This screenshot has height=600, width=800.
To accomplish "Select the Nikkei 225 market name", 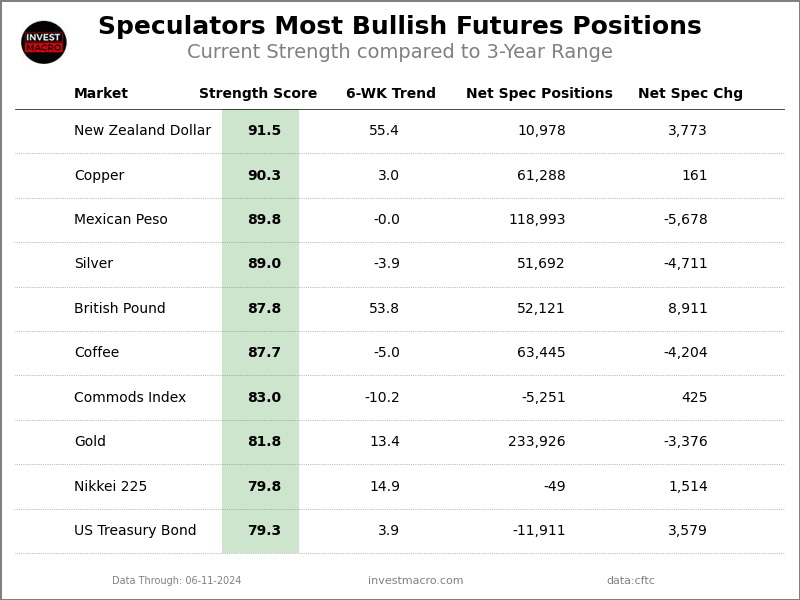I will click(x=110, y=487).
